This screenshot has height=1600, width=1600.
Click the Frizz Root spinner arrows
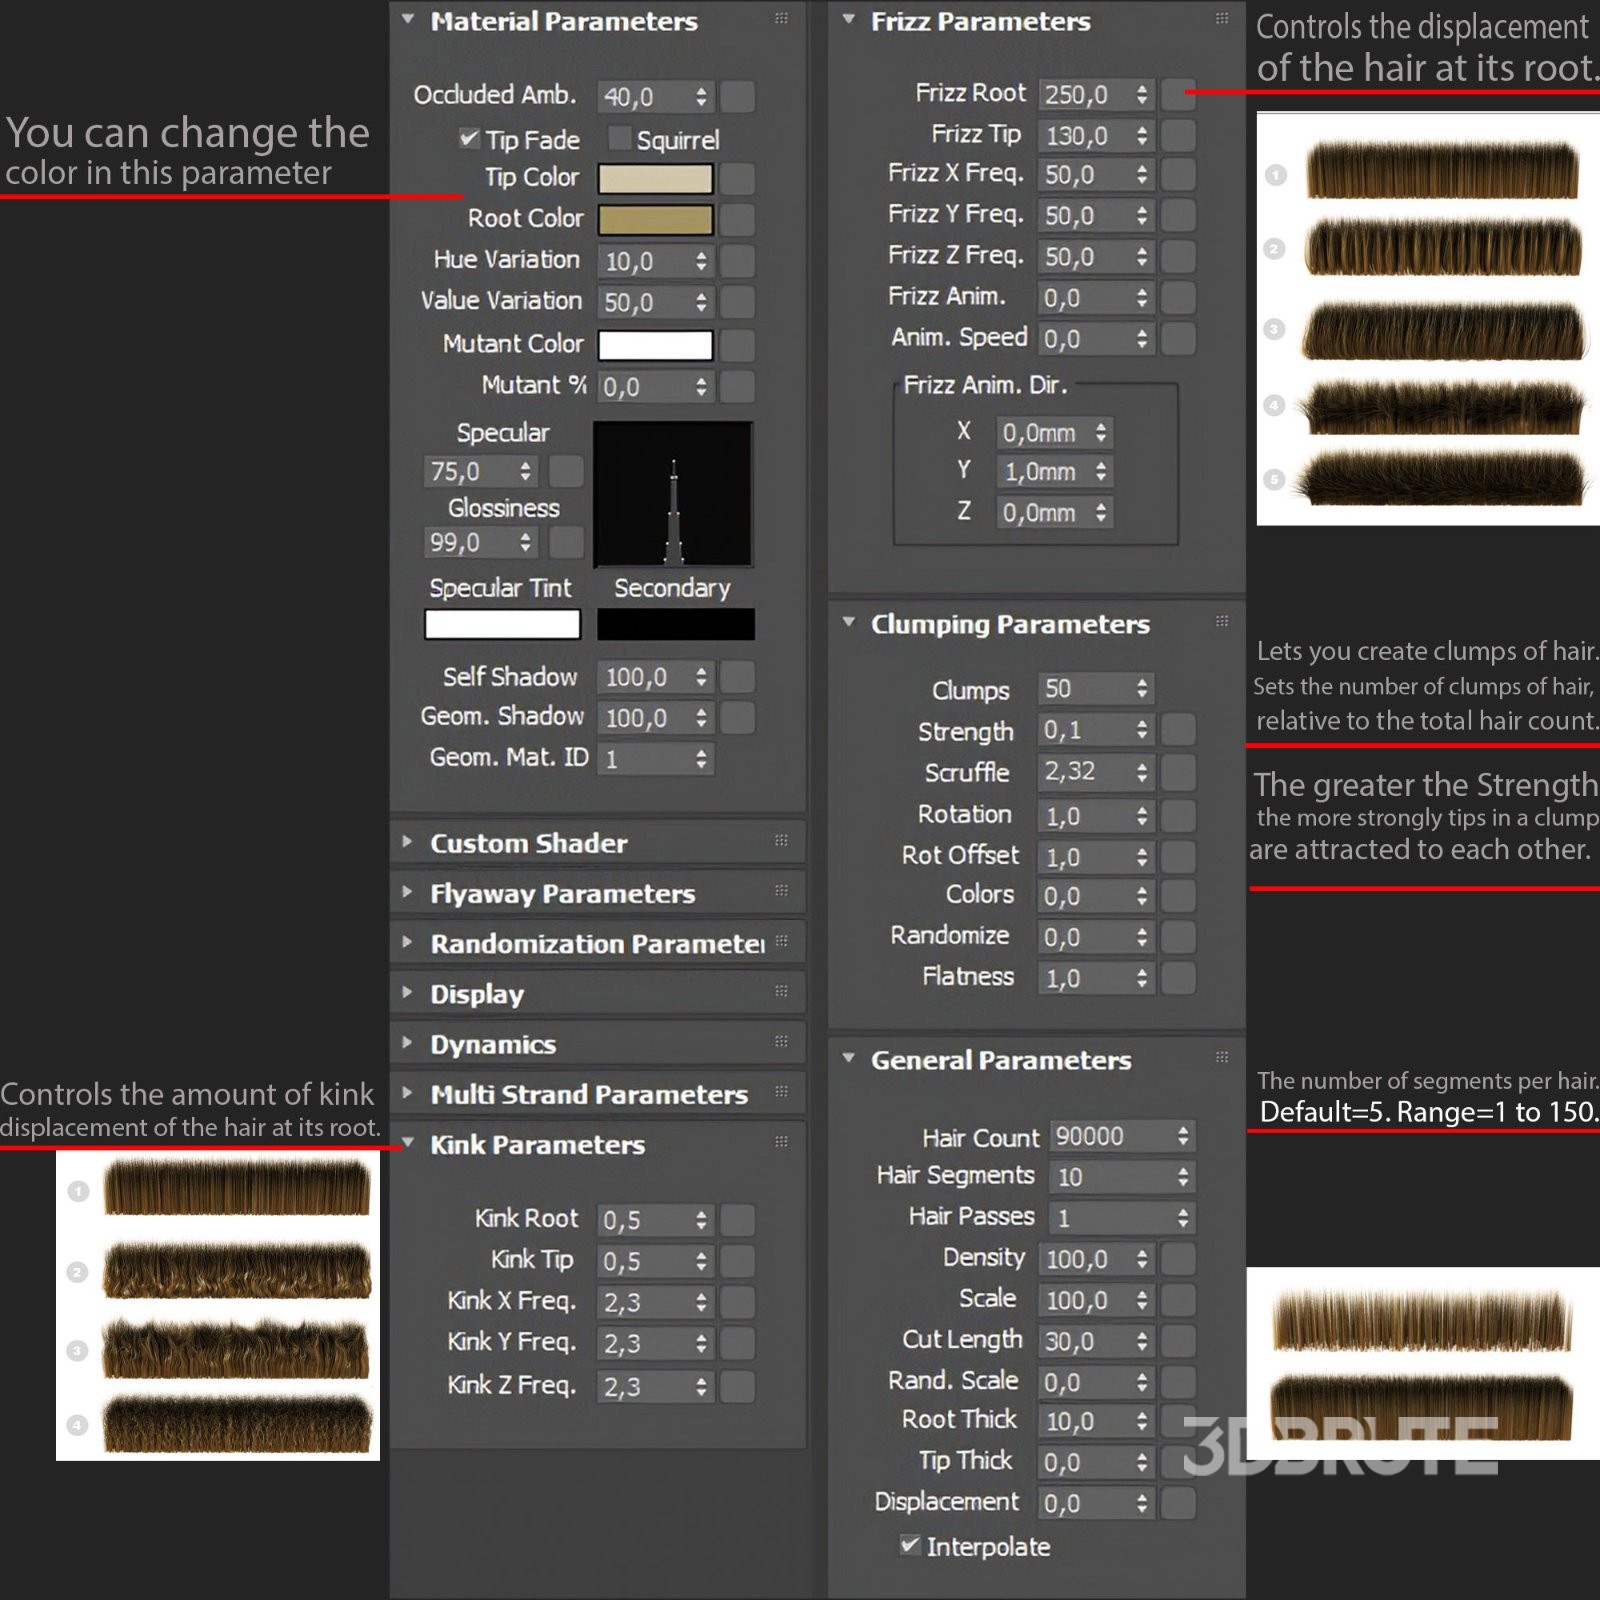(x=1142, y=95)
